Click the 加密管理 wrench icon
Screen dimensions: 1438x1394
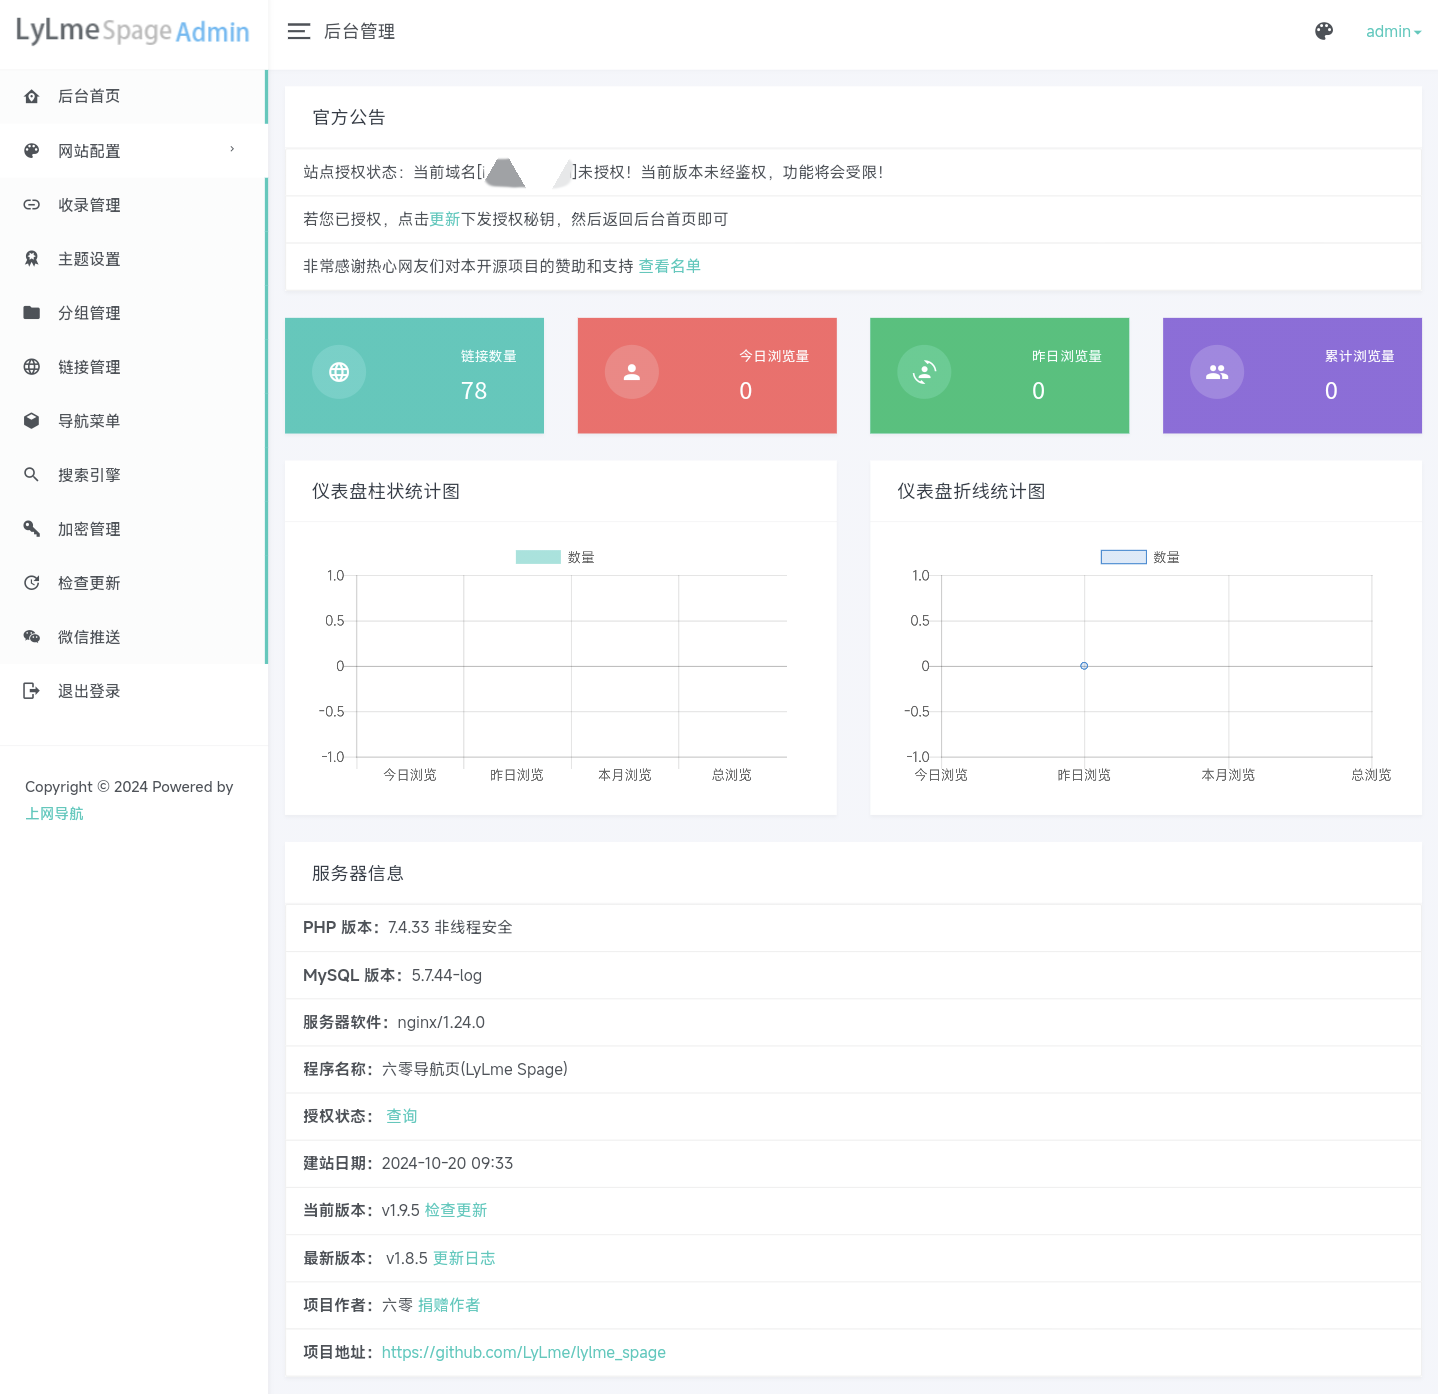tap(31, 528)
